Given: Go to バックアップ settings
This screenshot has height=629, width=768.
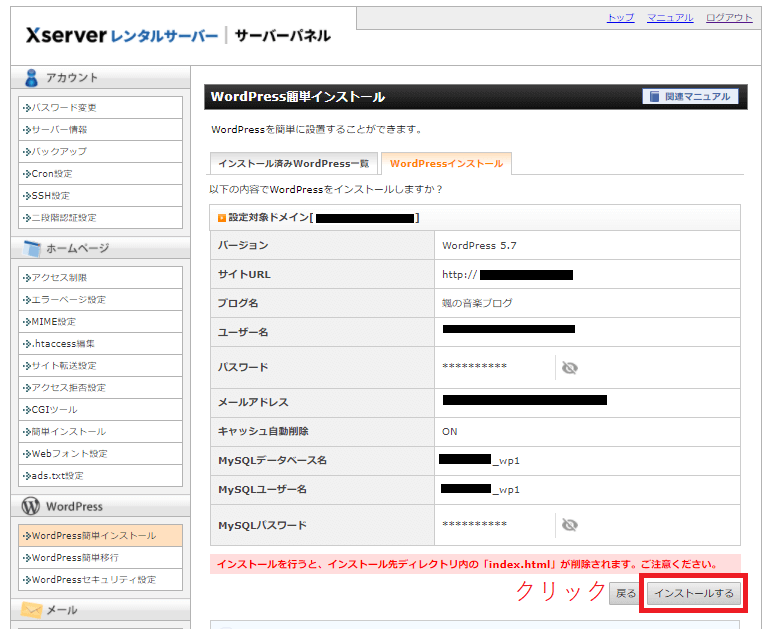Looking at the screenshot, I should 100,152.
